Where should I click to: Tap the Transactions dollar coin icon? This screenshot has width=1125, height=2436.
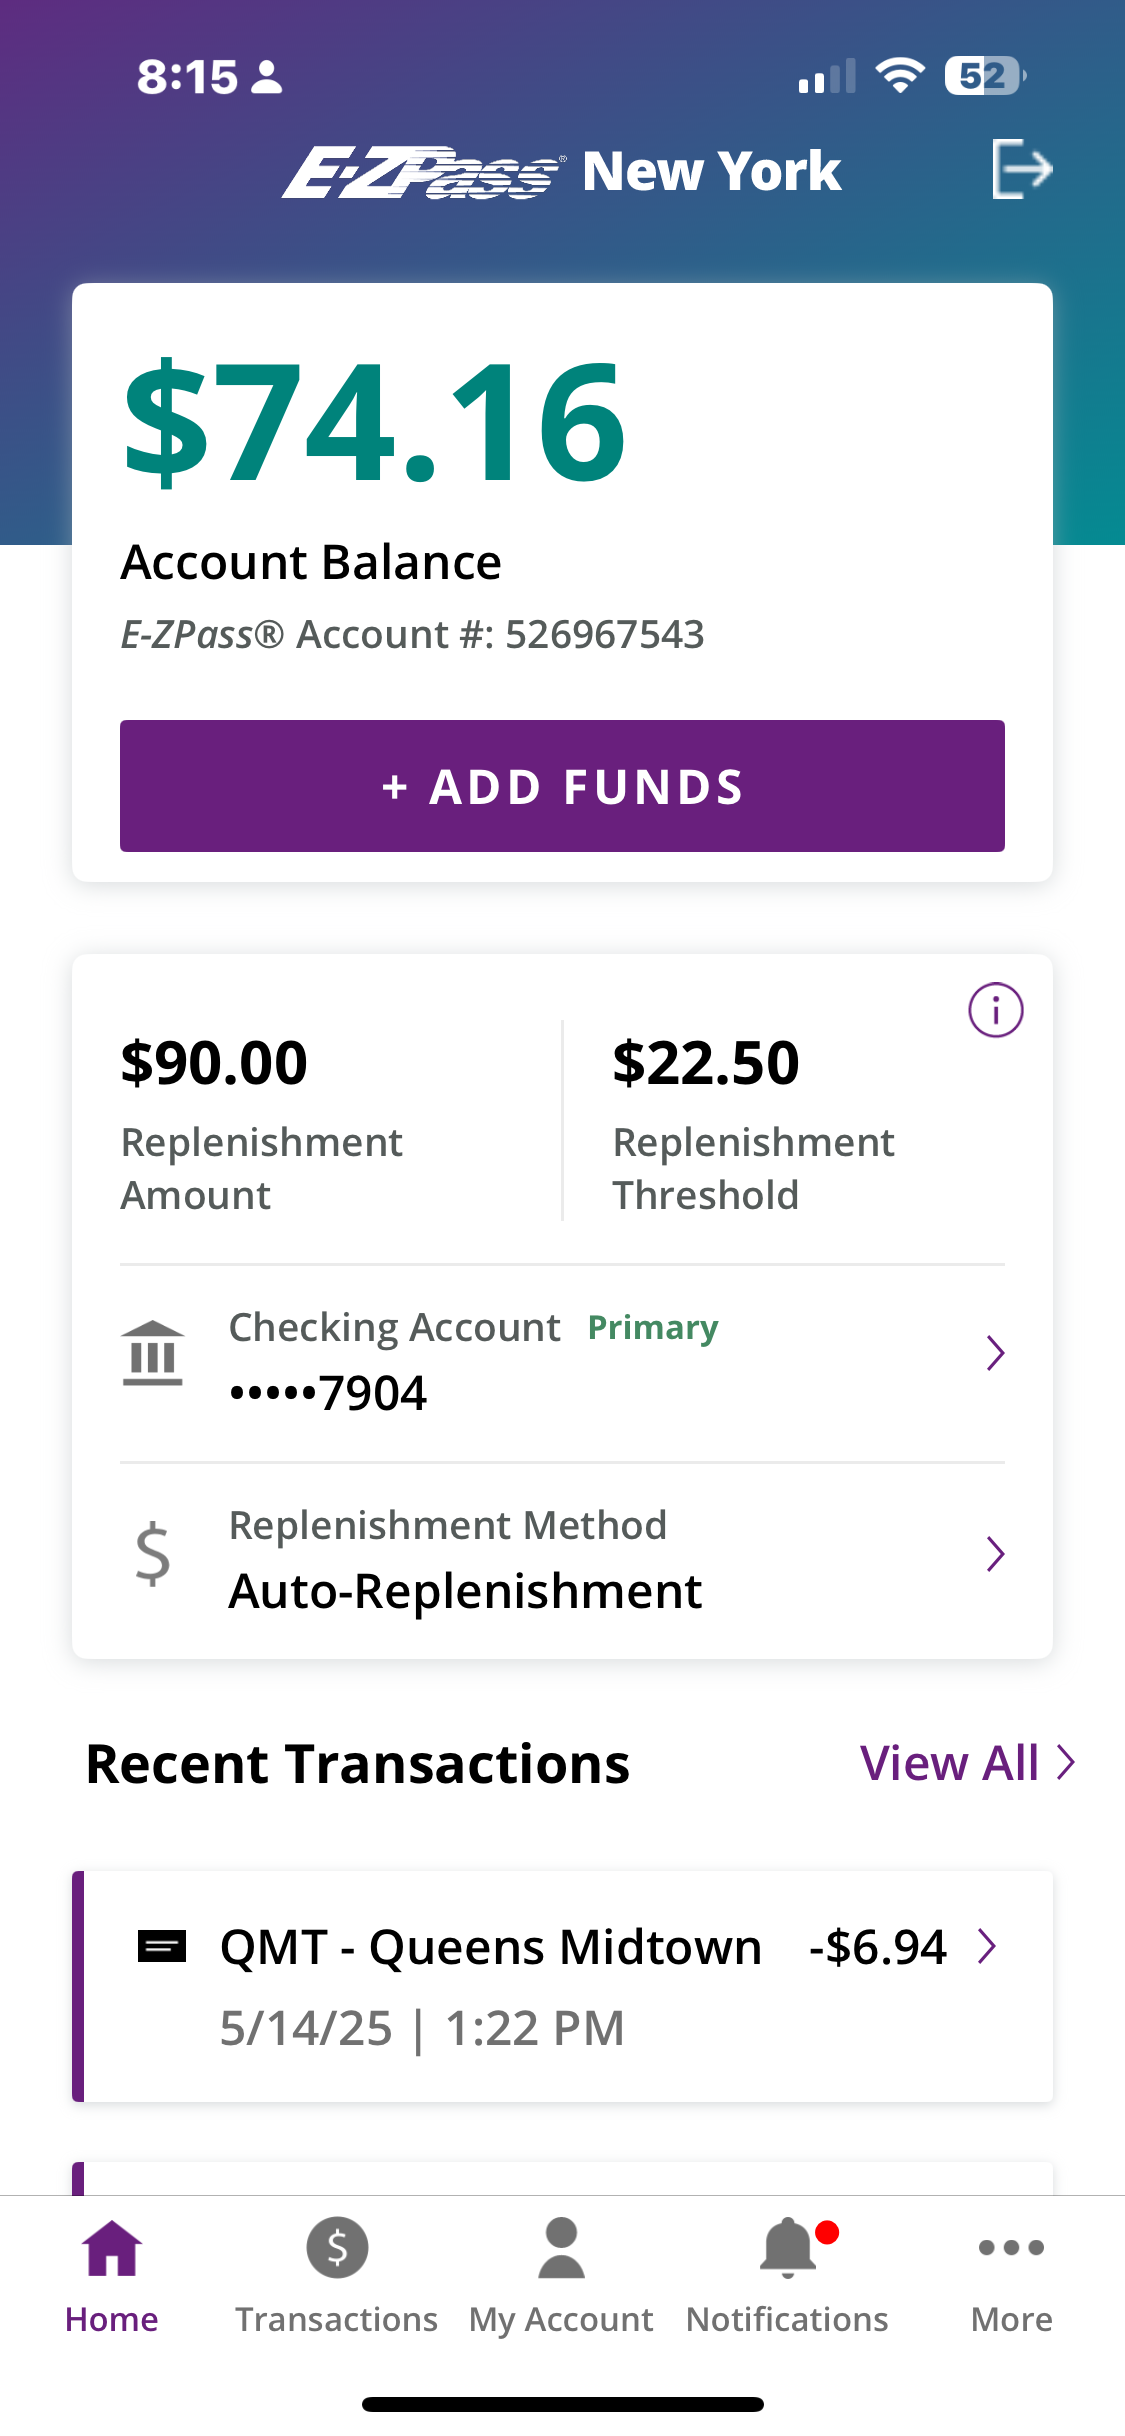pos(337,2248)
